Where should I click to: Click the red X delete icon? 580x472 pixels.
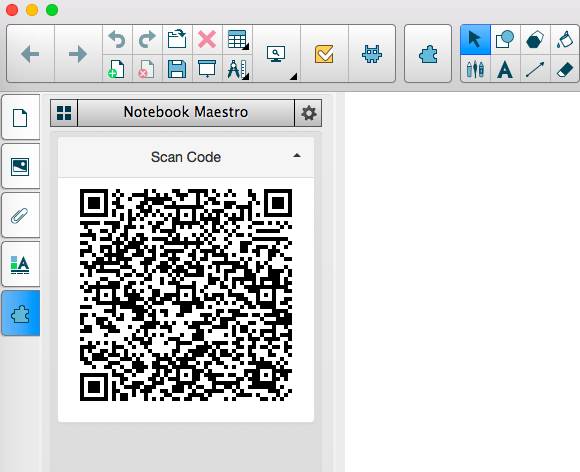(207, 39)
